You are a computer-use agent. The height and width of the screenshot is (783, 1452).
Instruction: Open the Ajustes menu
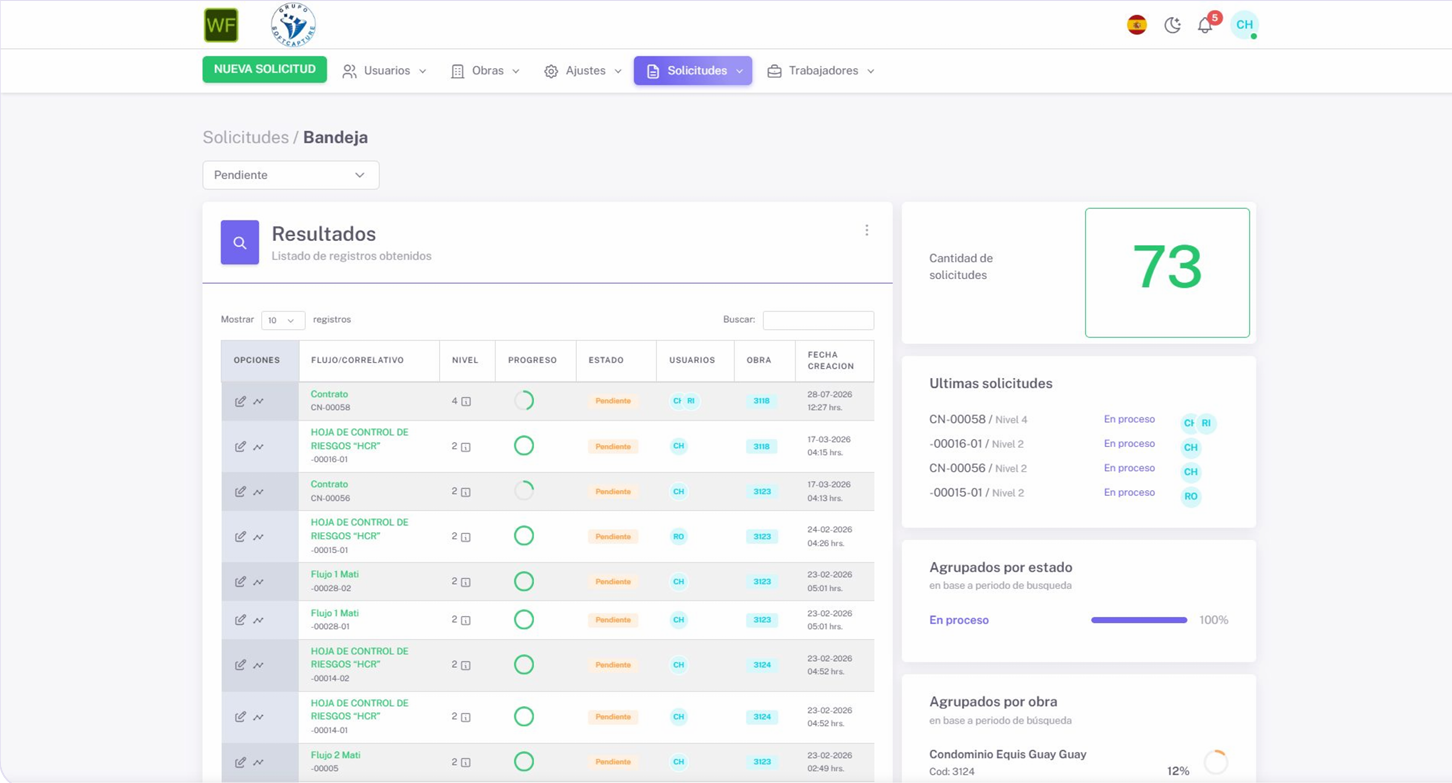pos(583,71)
